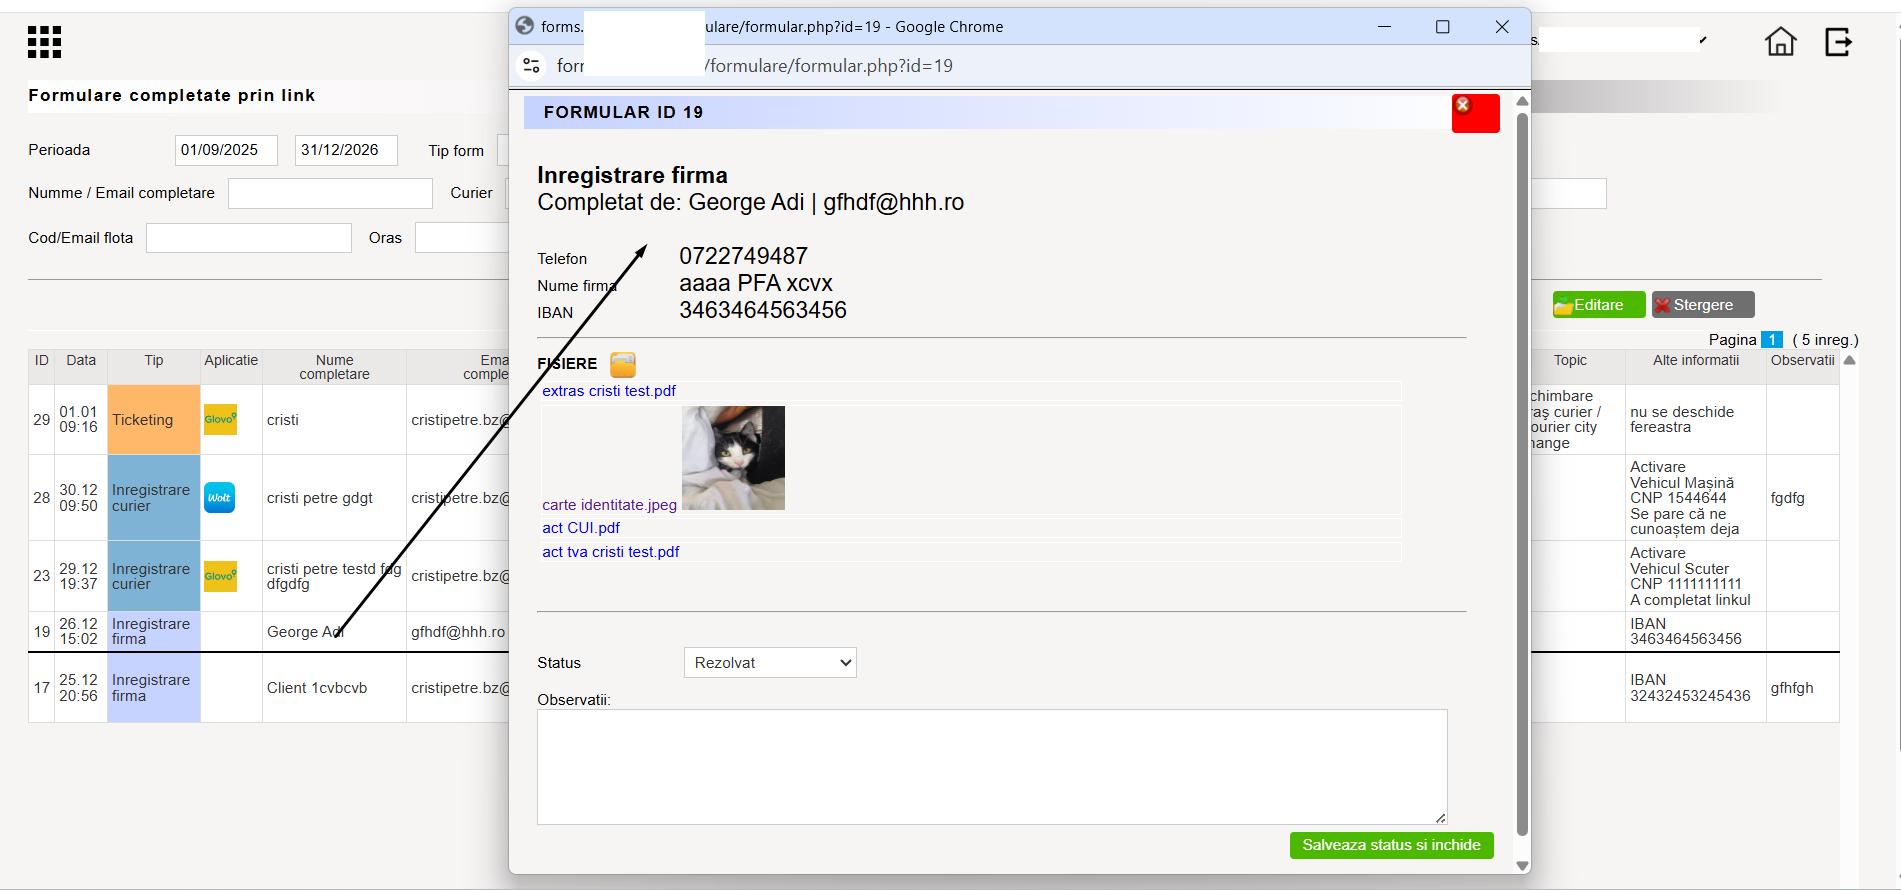Save with Salveaza status si inchide
This screenshot has height=890, width=1901.
click(1391, 845)
